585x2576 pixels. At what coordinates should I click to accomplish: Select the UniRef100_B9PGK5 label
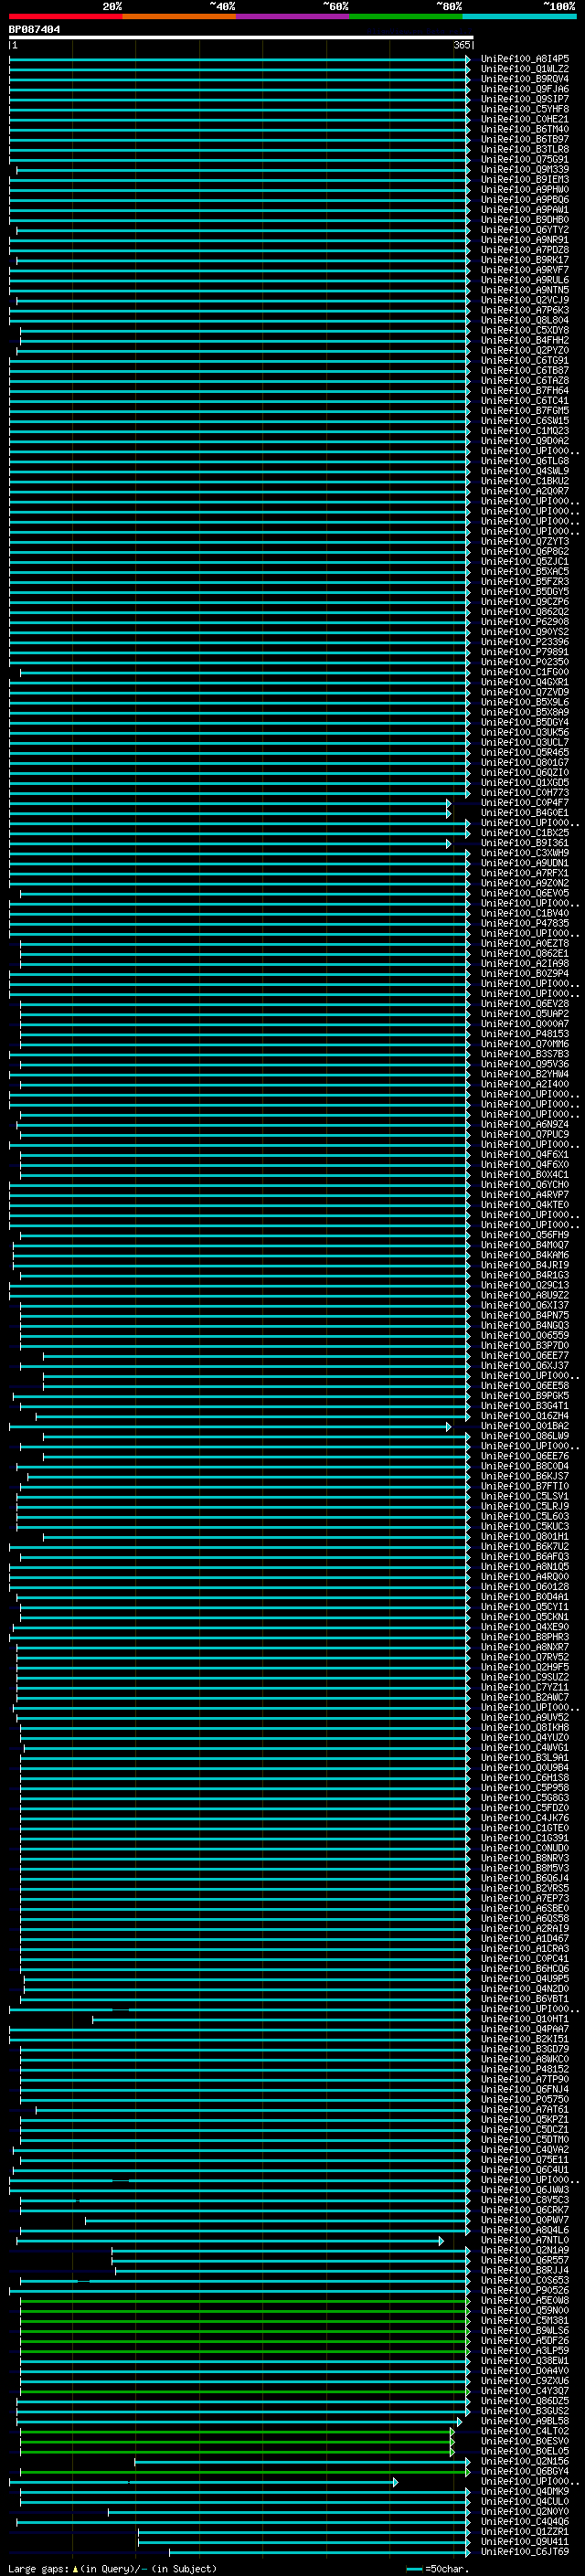coord(525,1396)
